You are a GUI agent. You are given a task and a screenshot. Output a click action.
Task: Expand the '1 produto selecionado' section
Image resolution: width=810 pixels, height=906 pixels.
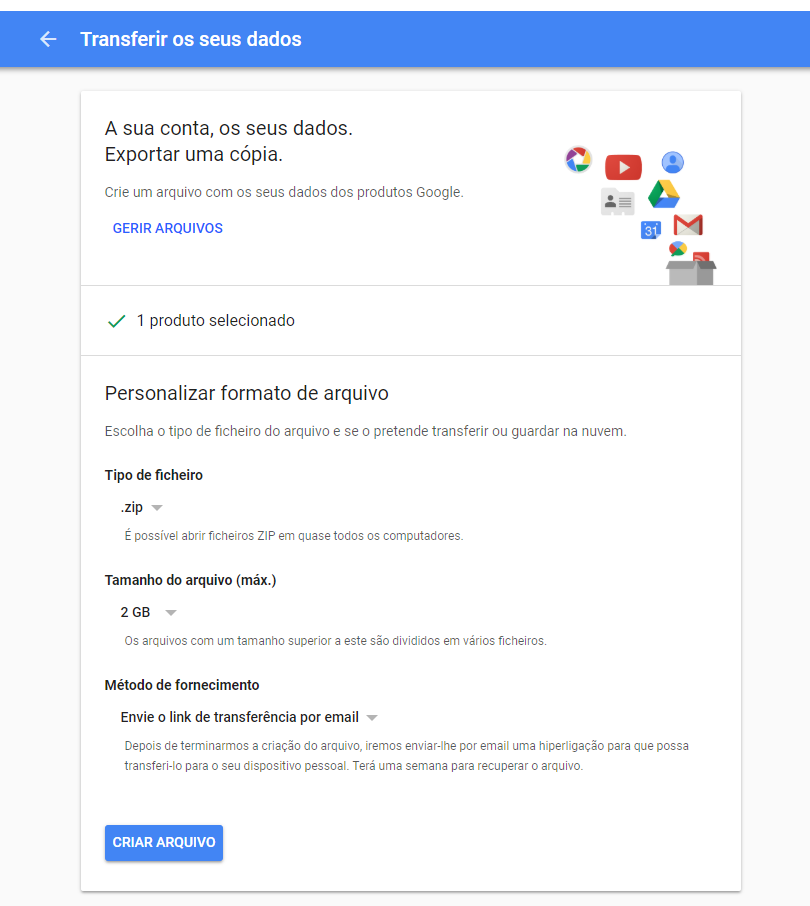click(x=215, y=321)
